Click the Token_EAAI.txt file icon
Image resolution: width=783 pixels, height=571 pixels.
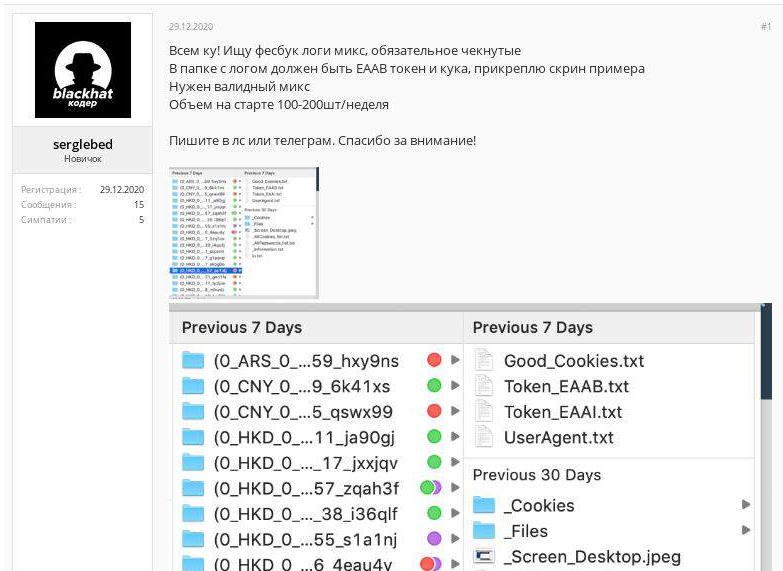(x=483, y=411)
